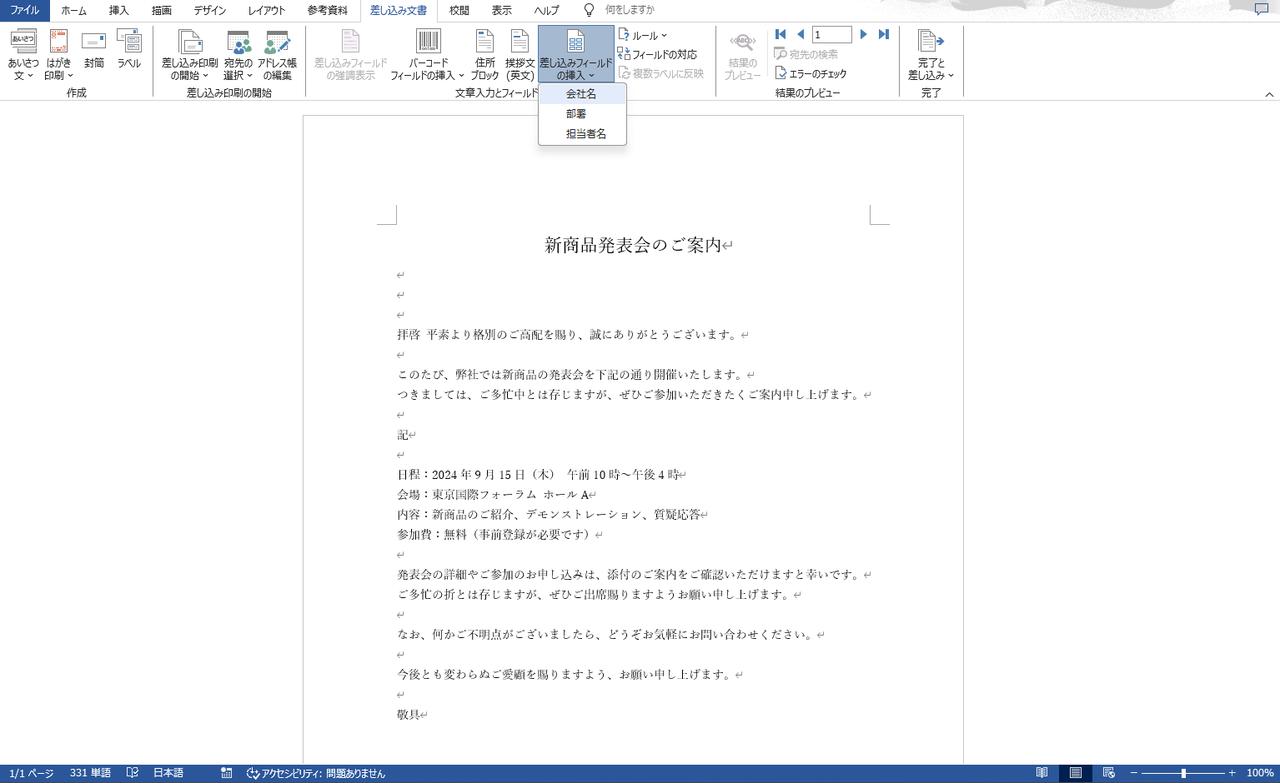
Task: Switch to the 表示 tab
Action: (x=502, y=10)
